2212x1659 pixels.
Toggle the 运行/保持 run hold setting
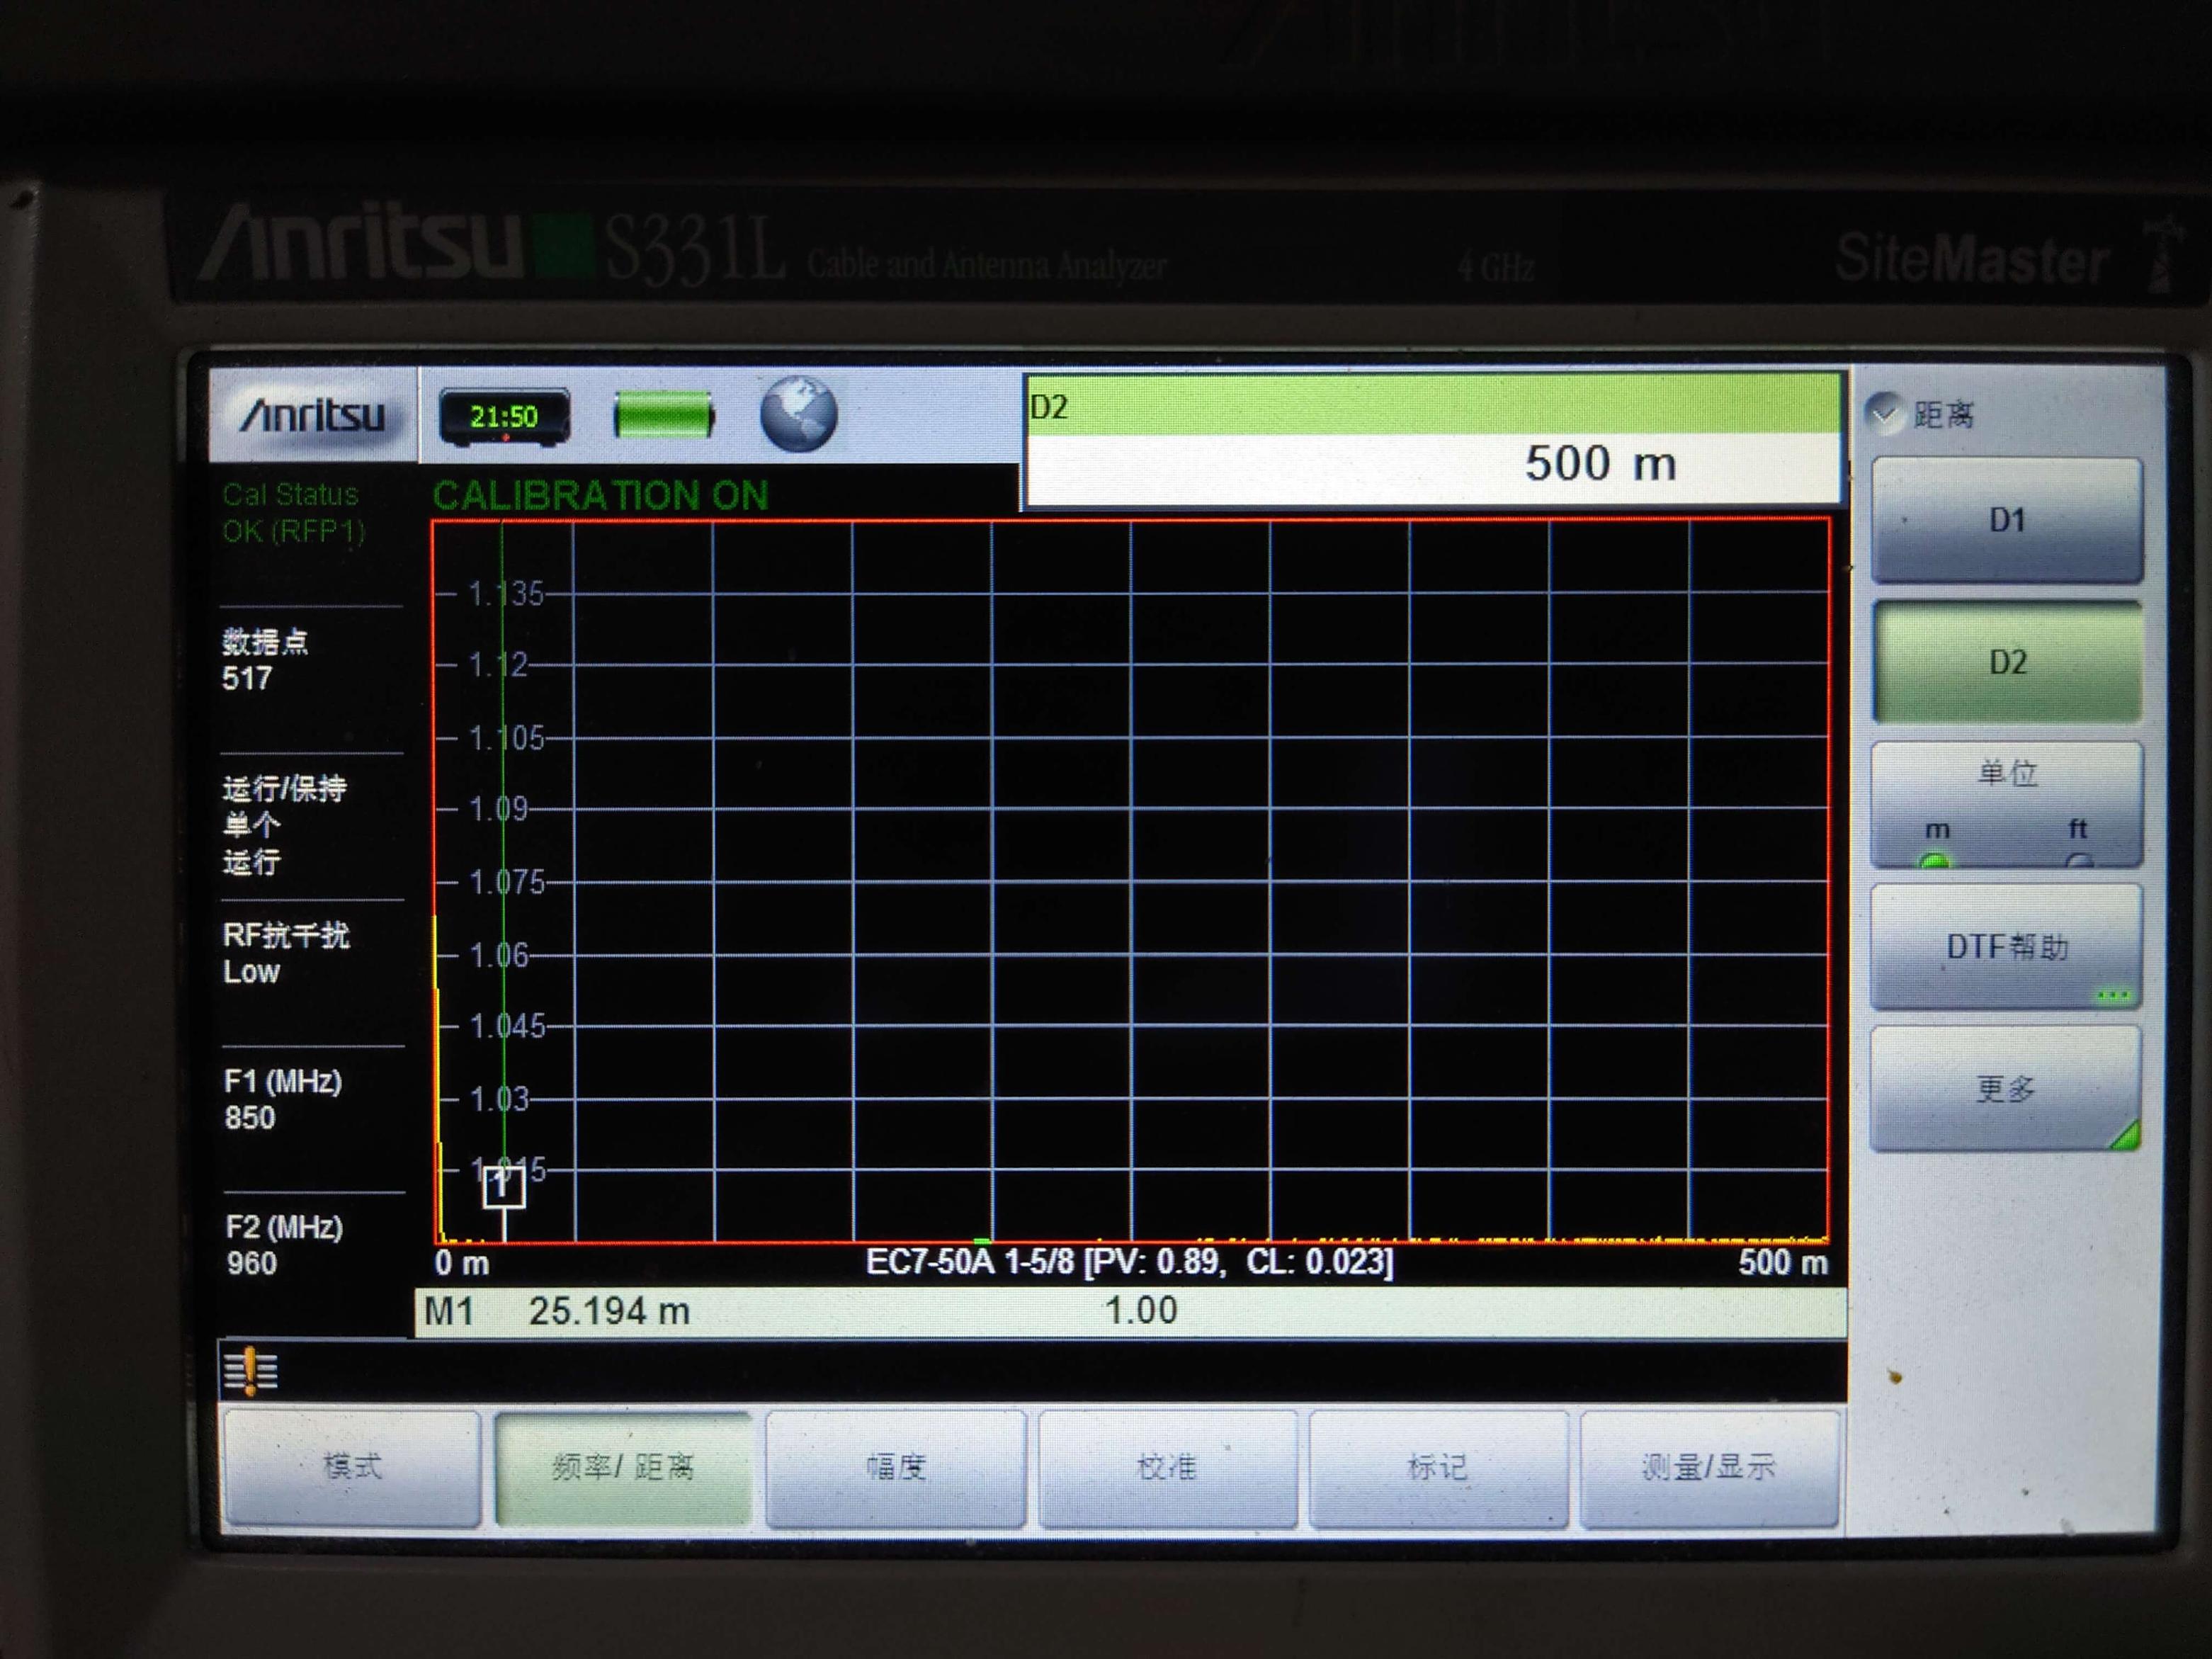point(285,824)
